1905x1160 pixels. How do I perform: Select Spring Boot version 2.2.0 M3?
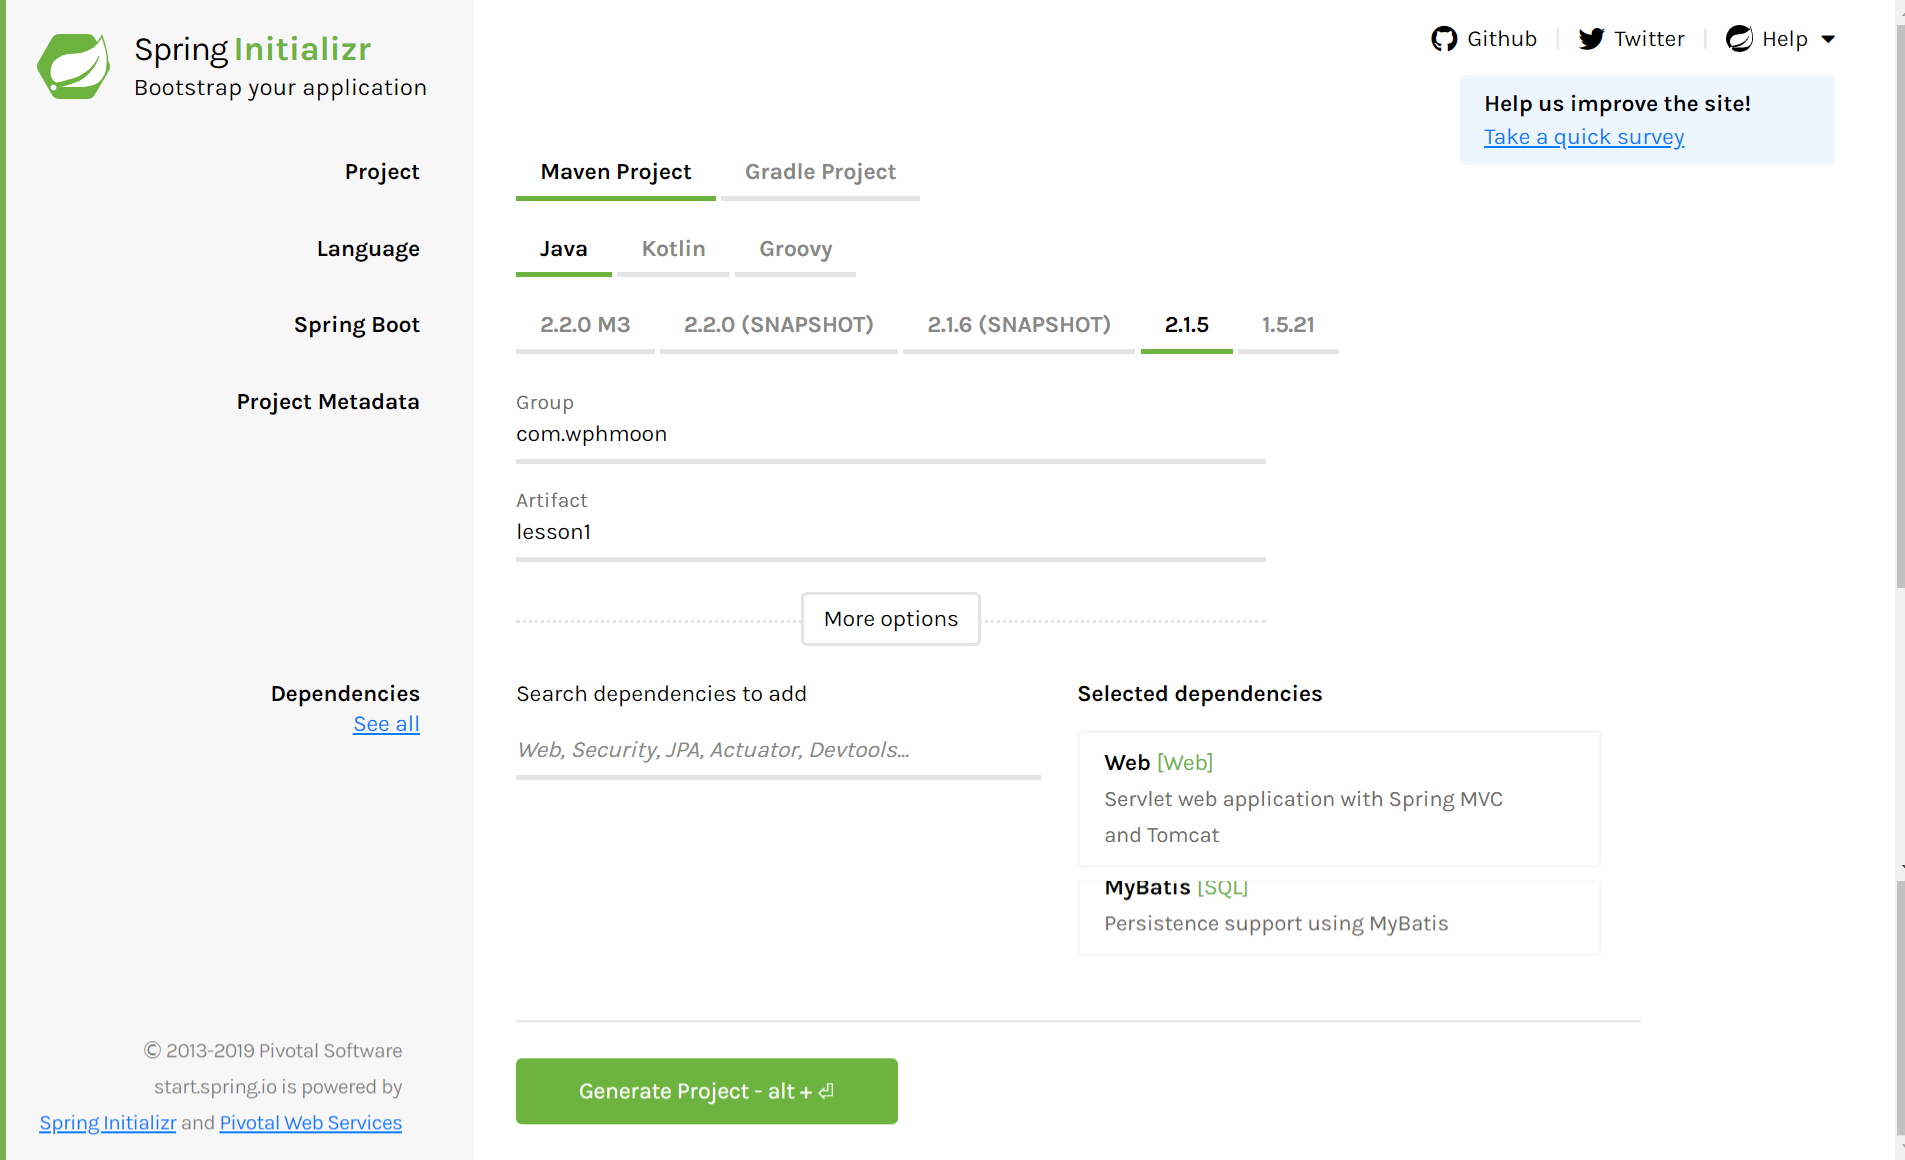(585, 325)
